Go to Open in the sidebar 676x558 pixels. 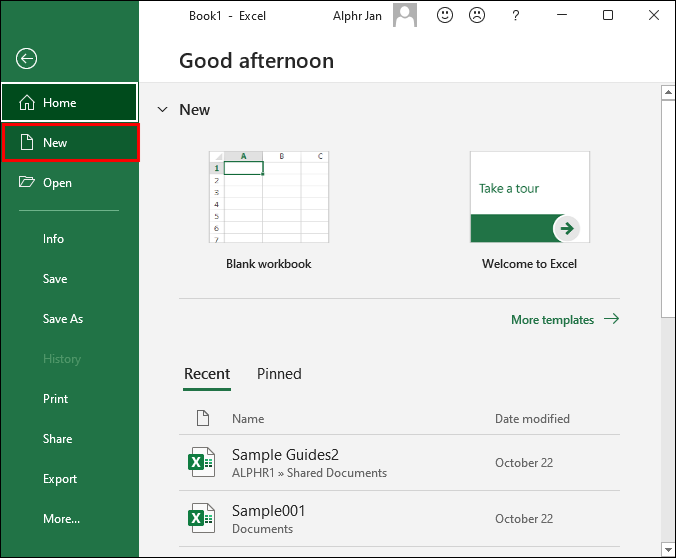(57, 183)
